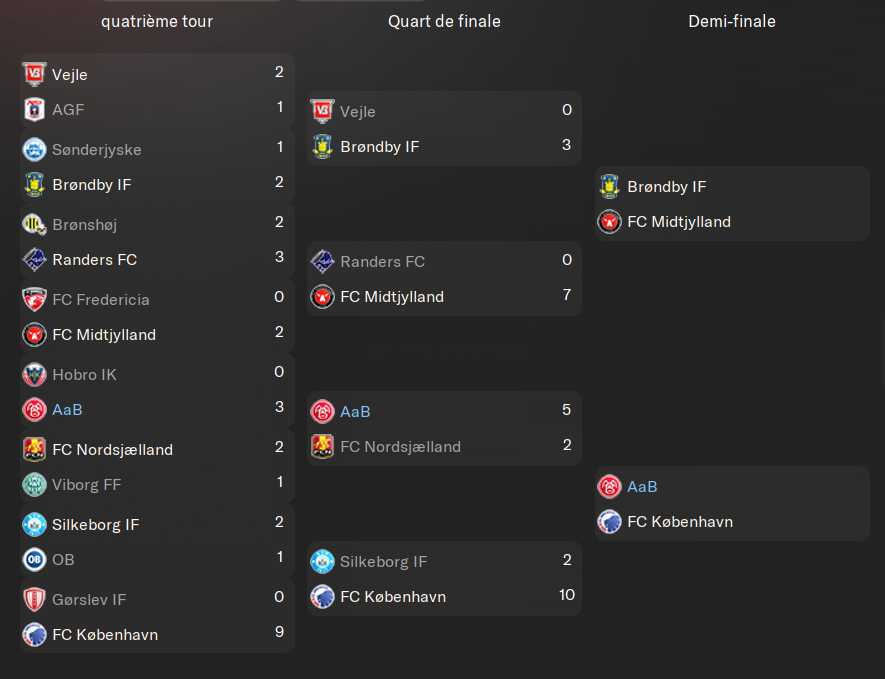Open the Hobro IK team name

(85, 375)
